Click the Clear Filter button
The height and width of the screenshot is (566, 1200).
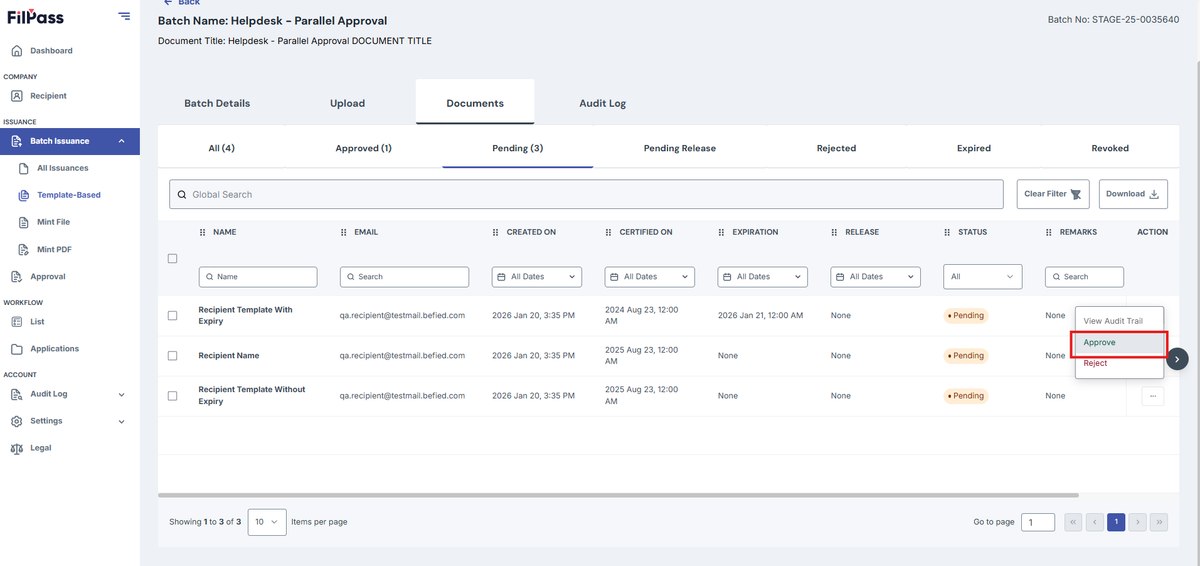pyautogui.click(x=1053, y=194)
